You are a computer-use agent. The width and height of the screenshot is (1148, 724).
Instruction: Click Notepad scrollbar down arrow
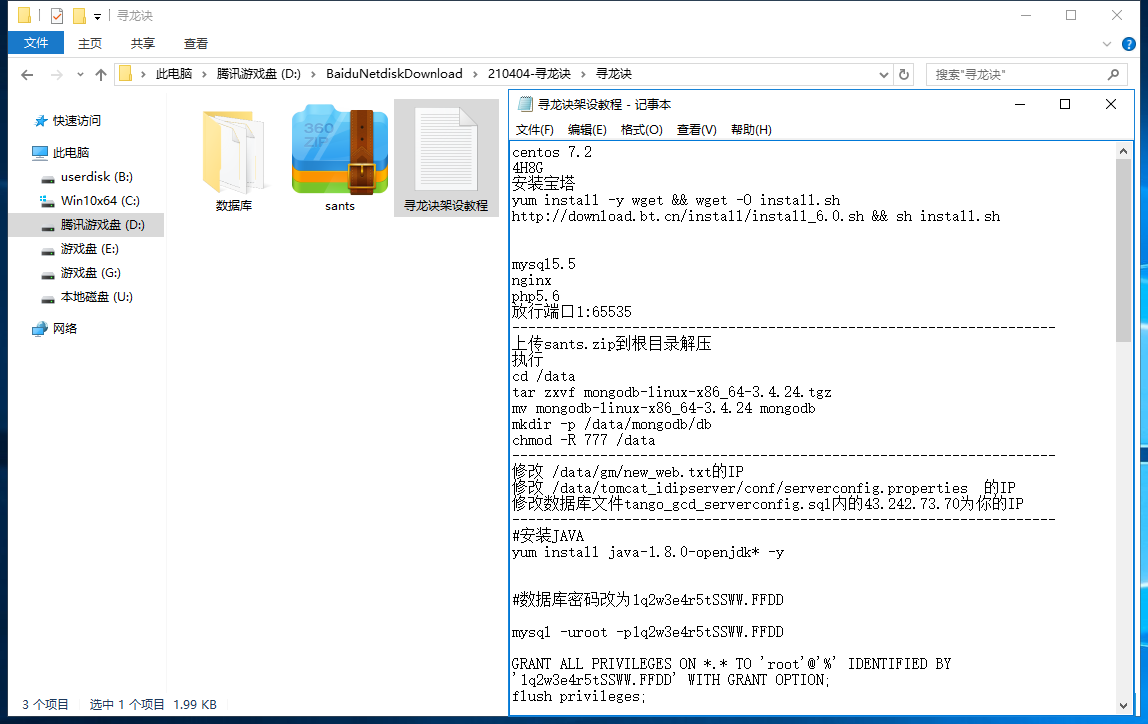(1124, 706)
